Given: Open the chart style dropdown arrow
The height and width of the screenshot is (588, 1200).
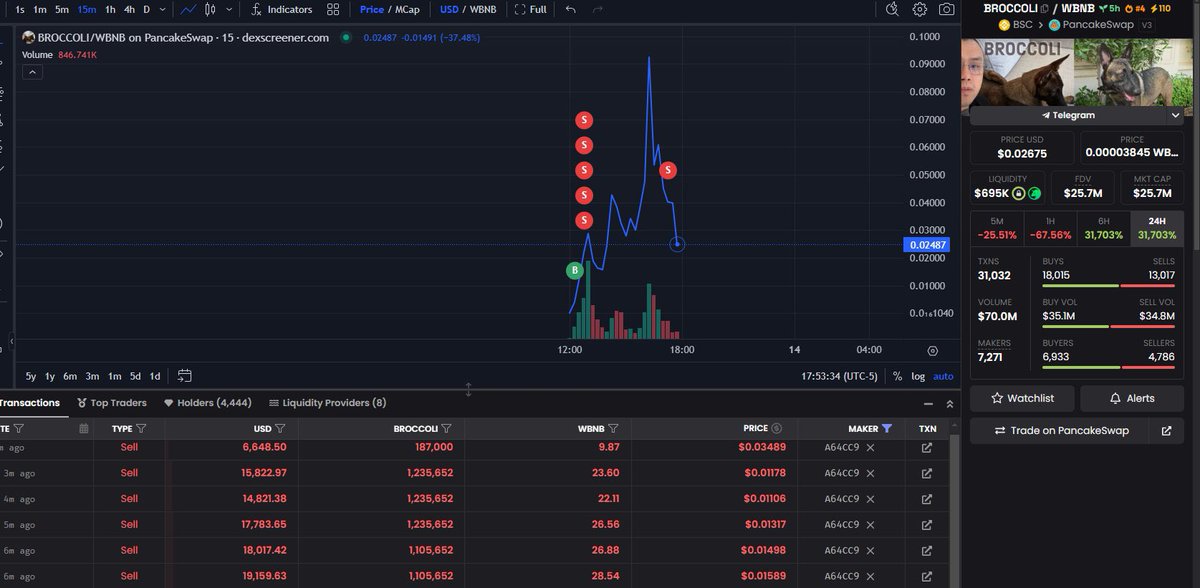Looking at the screenshot, I should coord(229,9).
